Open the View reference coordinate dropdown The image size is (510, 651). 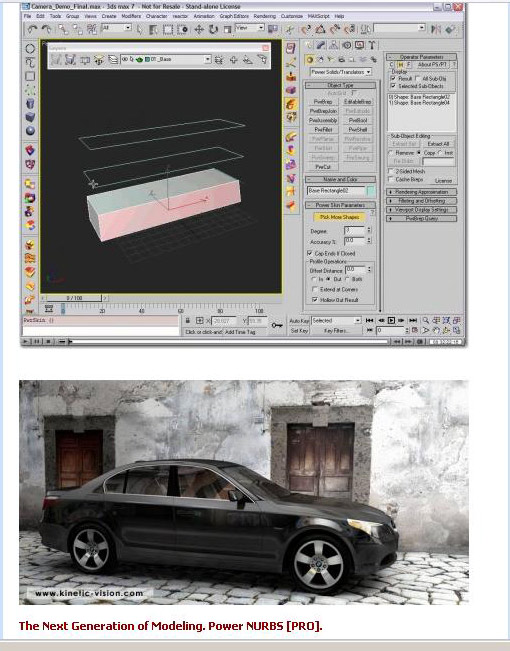(250, 28)
